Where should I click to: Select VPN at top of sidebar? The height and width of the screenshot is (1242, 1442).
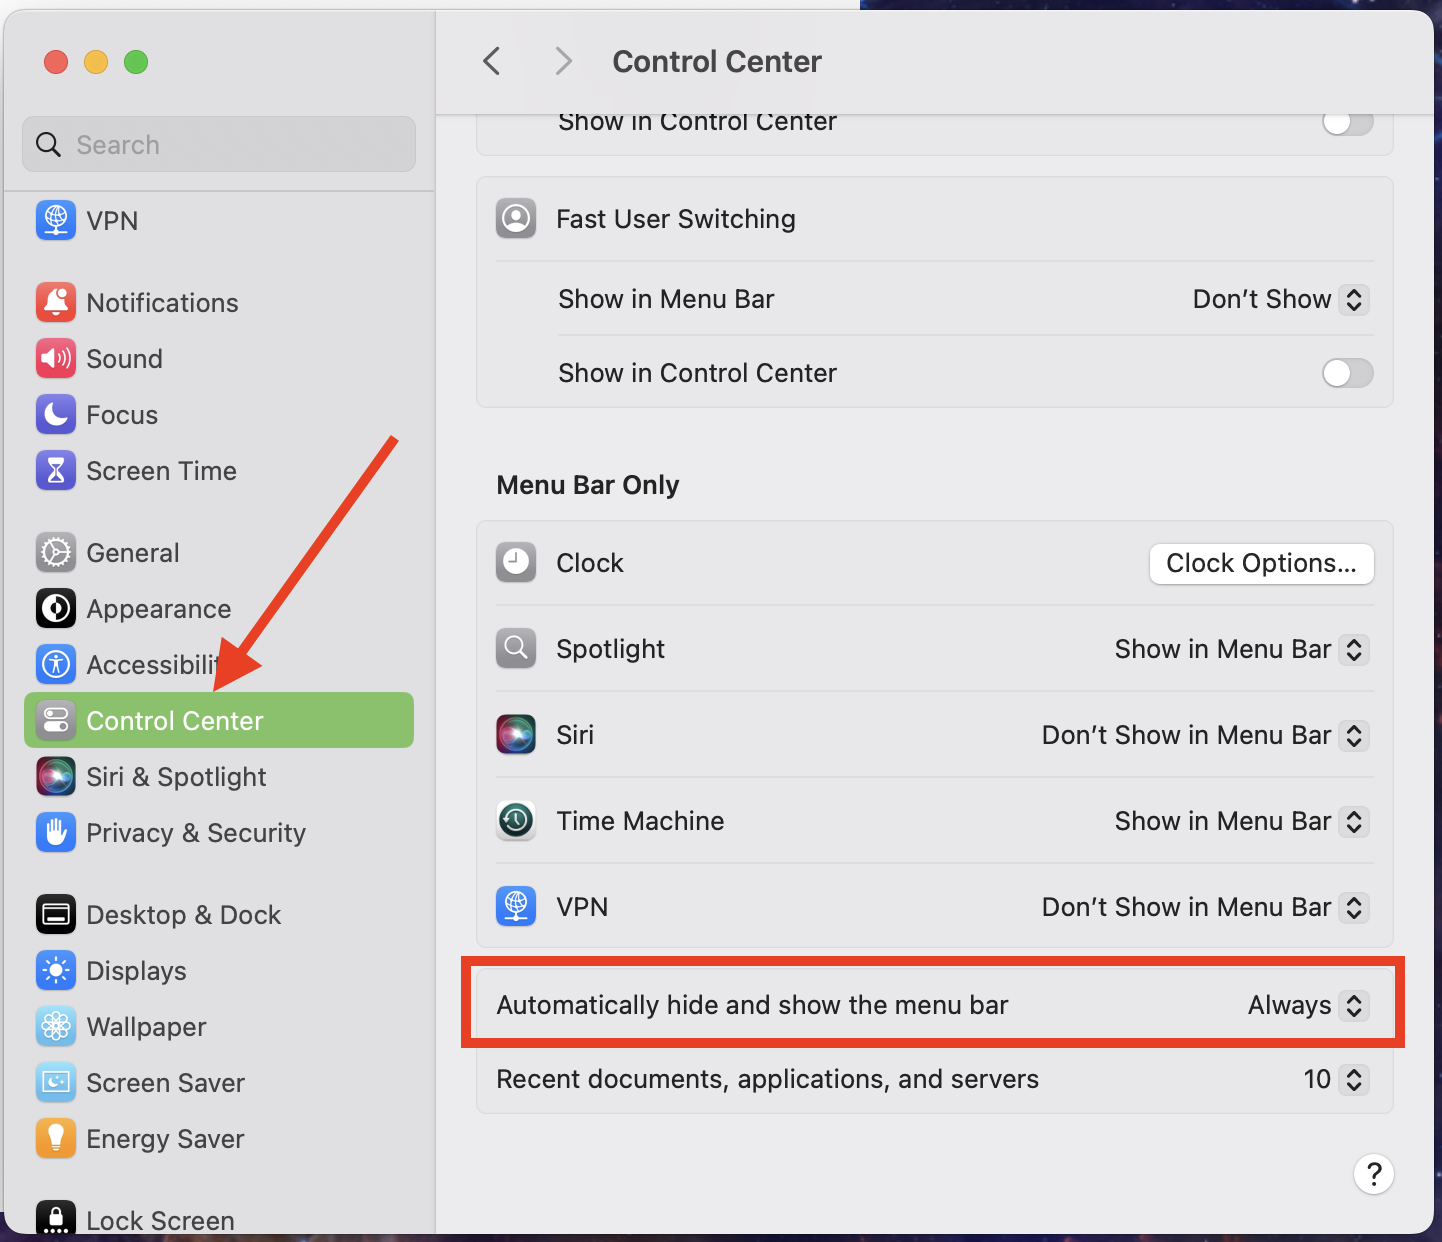coord(219,220)
